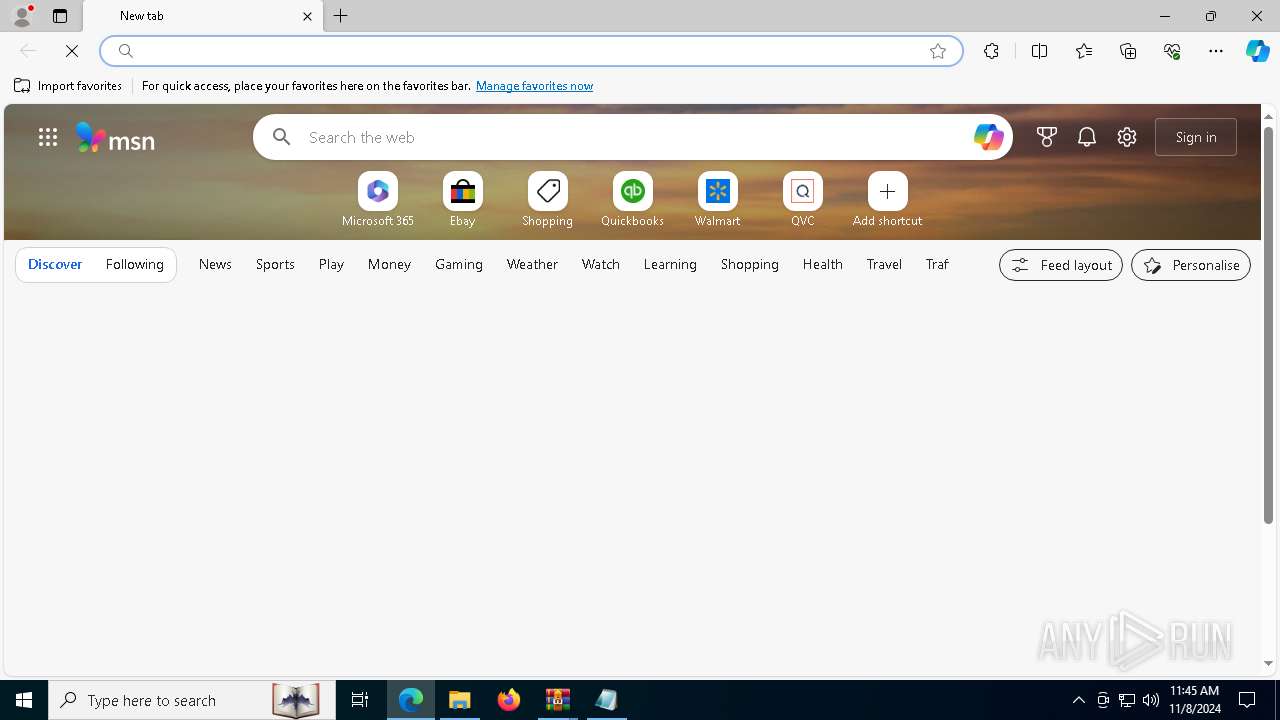Open the Copilot sidebar icon
The width and height of the screenshot is (1280, 720).
coord(1258,51)
